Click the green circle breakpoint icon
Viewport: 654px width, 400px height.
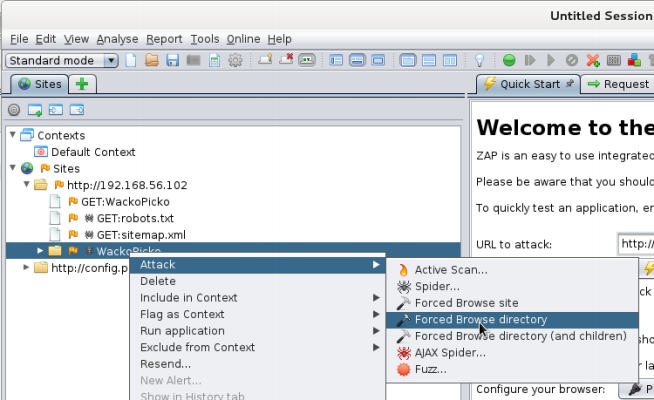tap(509, 61)
